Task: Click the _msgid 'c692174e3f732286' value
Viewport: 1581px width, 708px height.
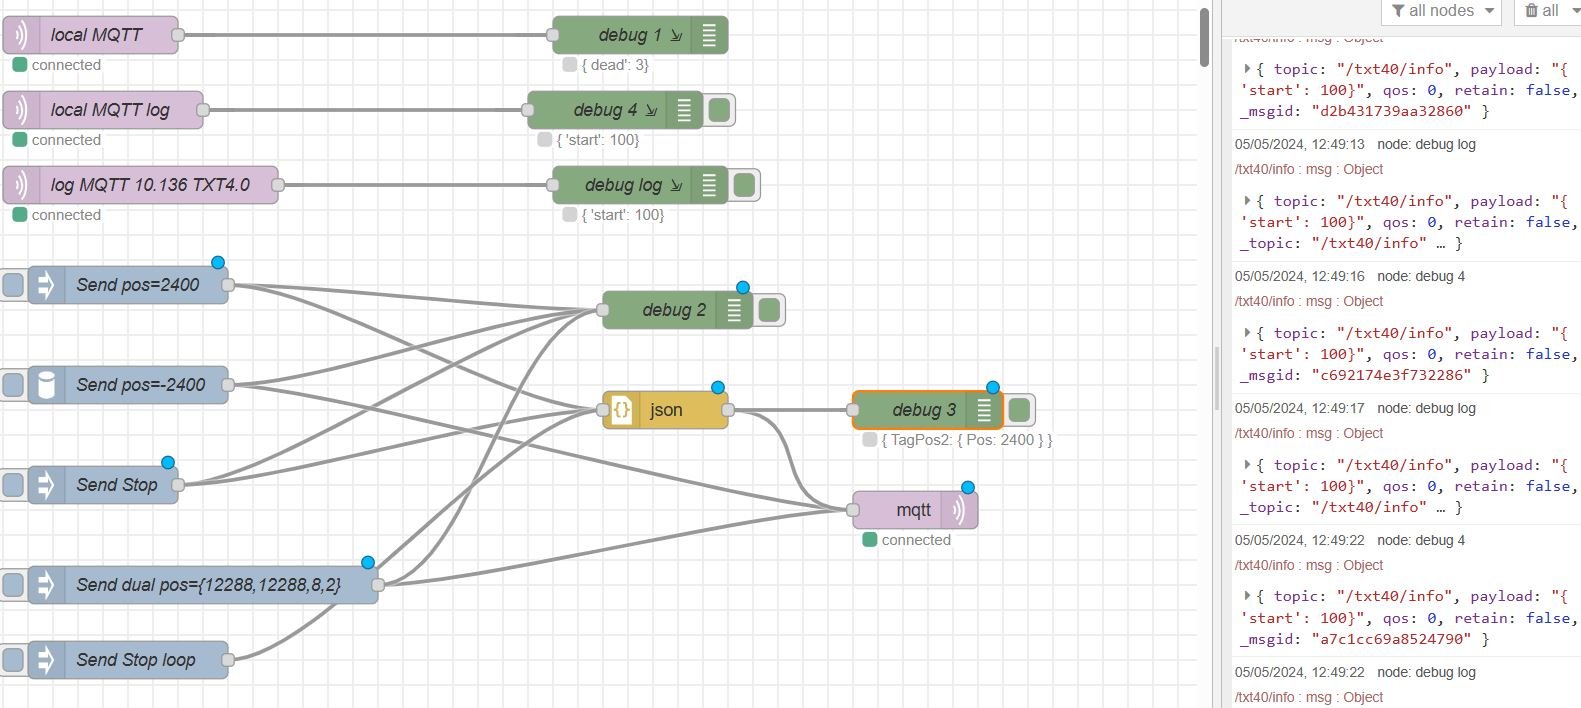Action: (1391, 375)
